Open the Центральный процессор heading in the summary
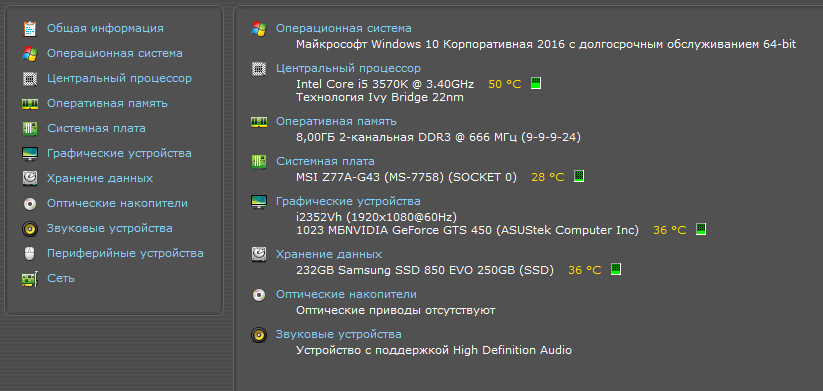 [x=349, y=68]
